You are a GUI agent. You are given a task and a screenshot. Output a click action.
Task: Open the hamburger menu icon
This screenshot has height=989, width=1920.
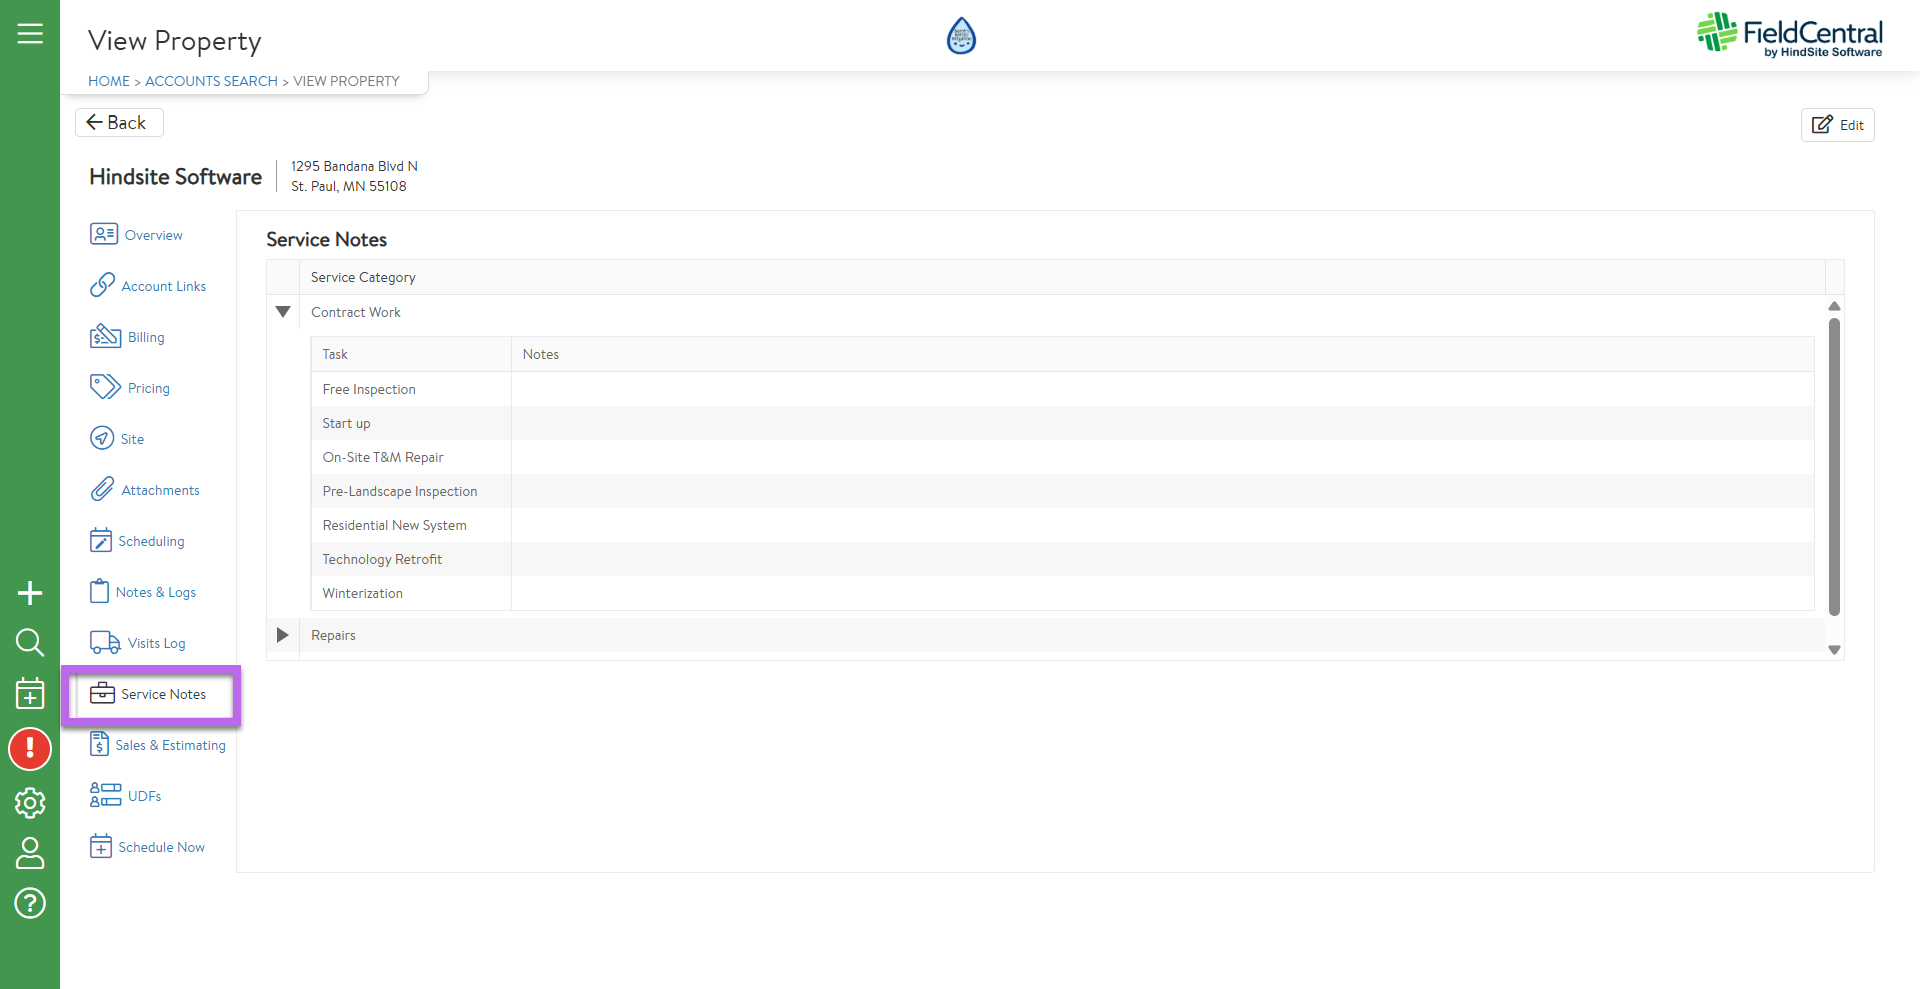[x=30, y=34]
